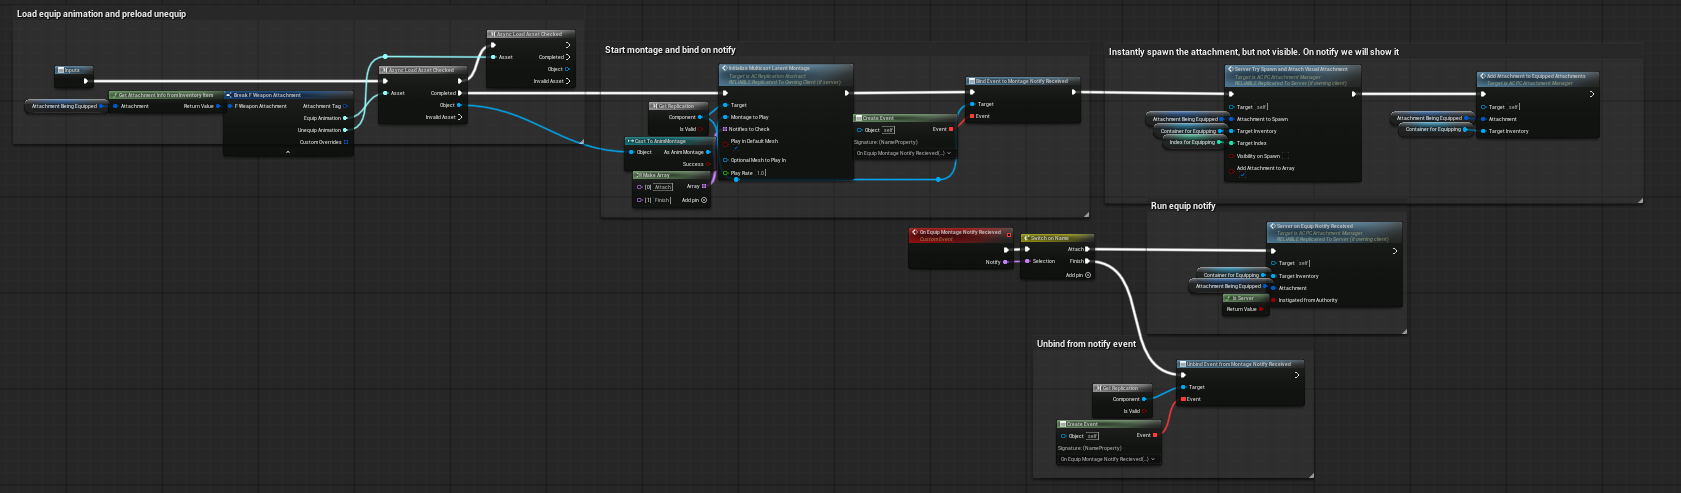The width and height of the screenshot is (1681, 493).
Task: Click Notifies to Check array input pin
Action: click(x=726, y=129)
